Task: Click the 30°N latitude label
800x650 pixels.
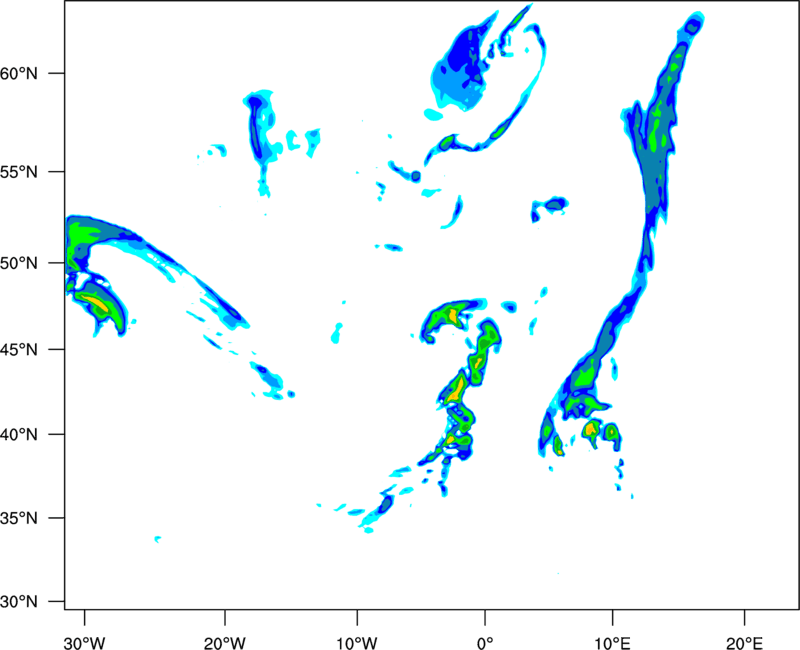Action: 19,602
